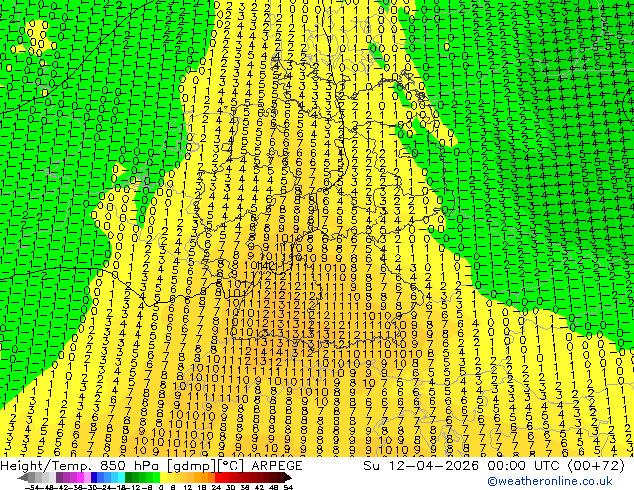This screenshot has width=634, height=490.
Task: Click the 'ARPEGE' model name
Action: pos(277,466)
